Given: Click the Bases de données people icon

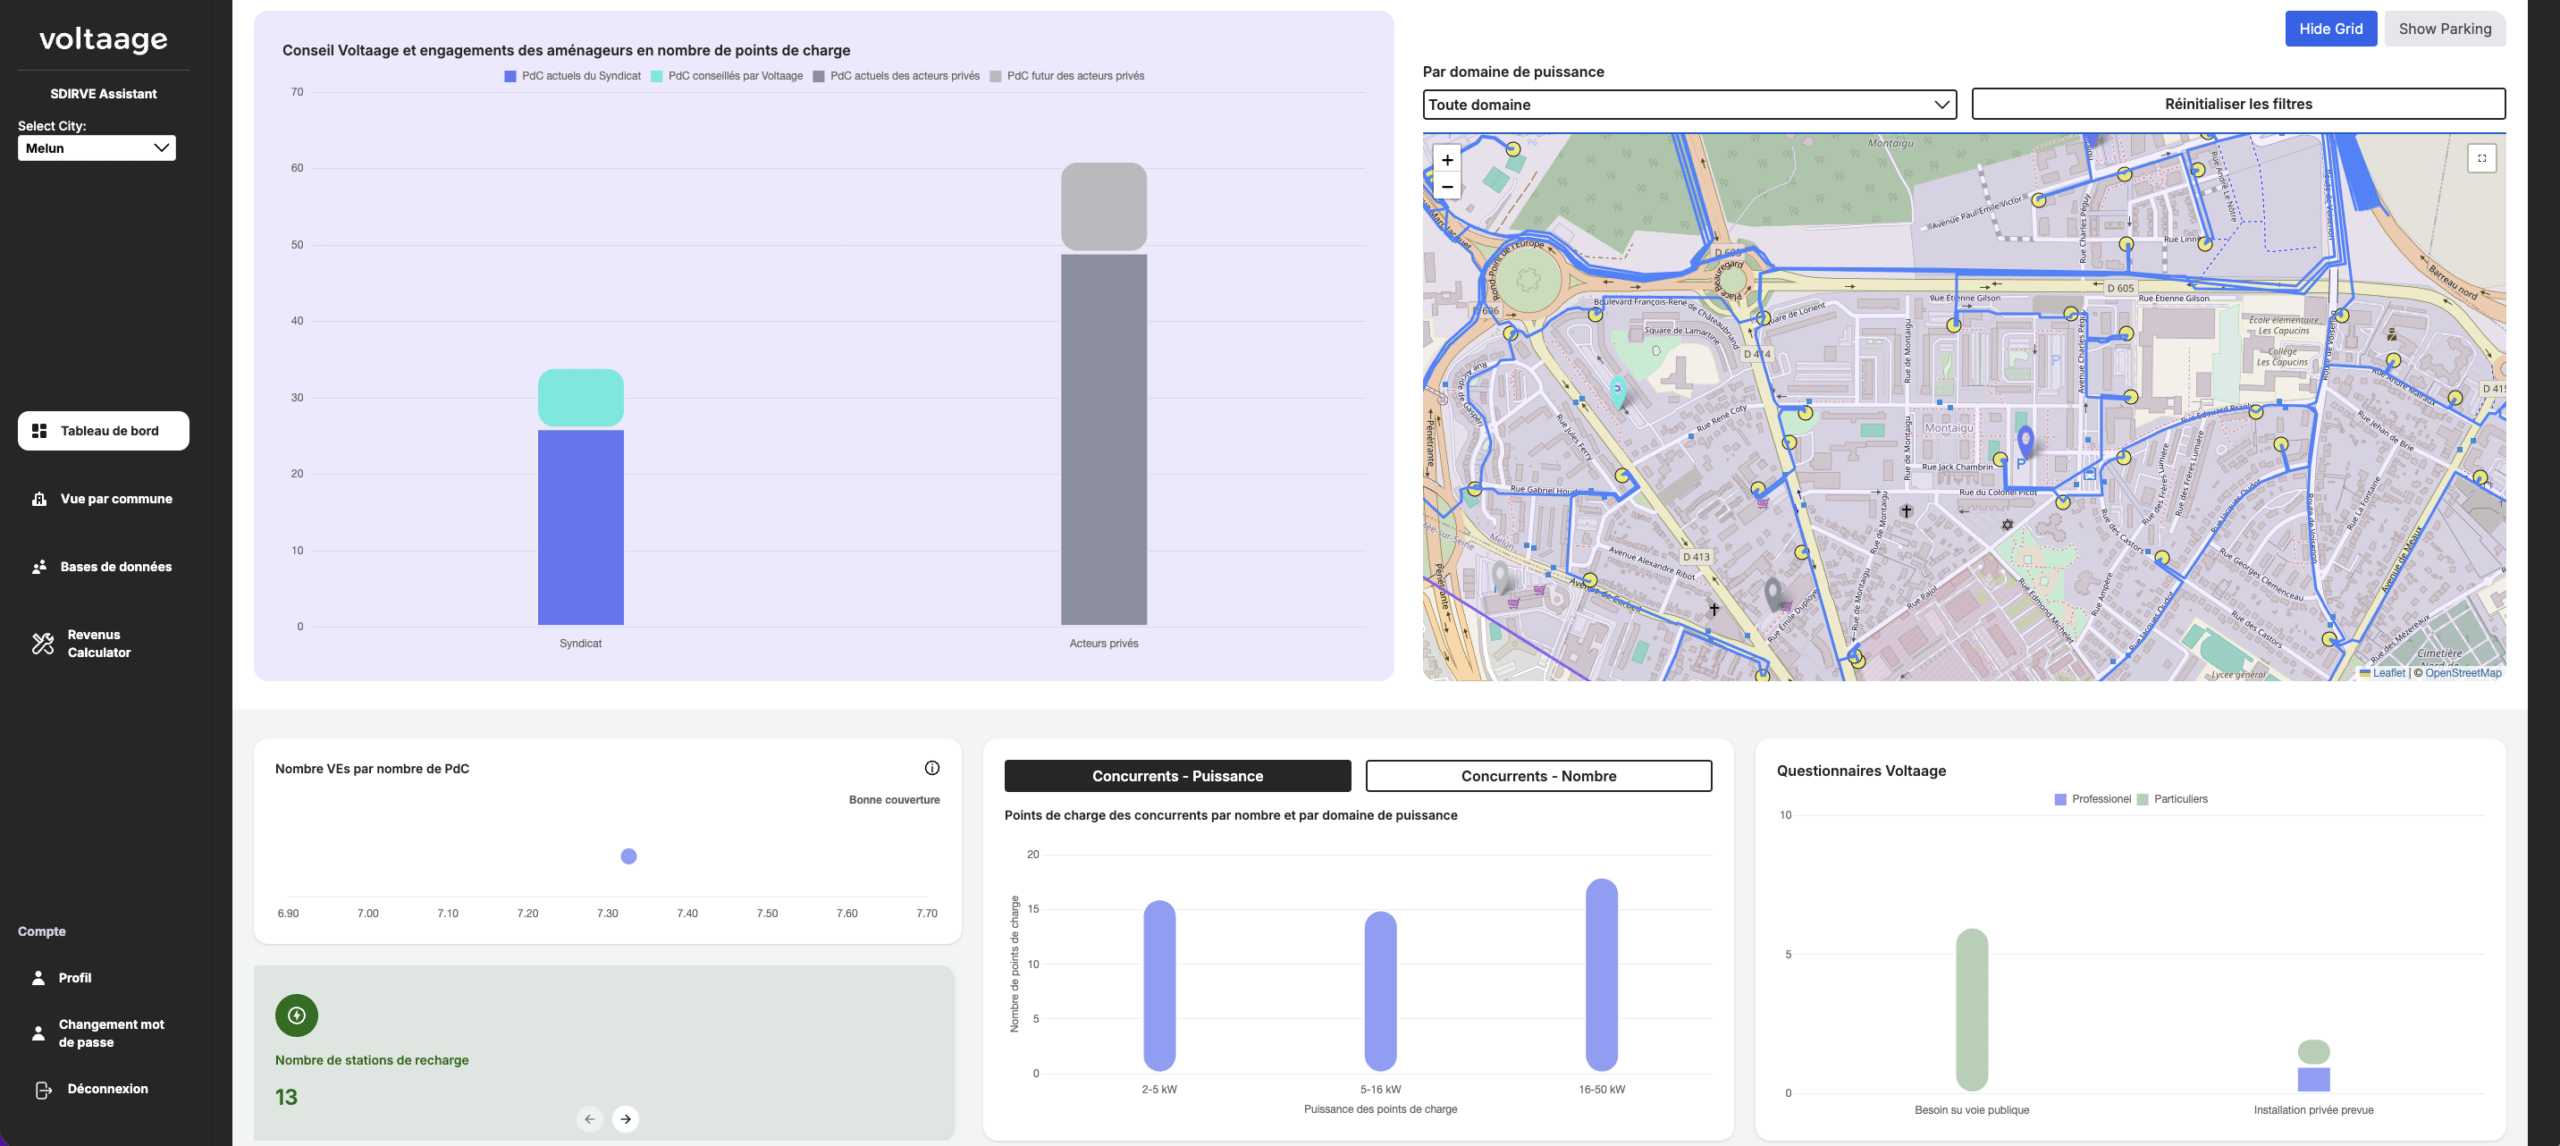Looking at the screenshot, I should pyautogui.click(x=40, y=567).
